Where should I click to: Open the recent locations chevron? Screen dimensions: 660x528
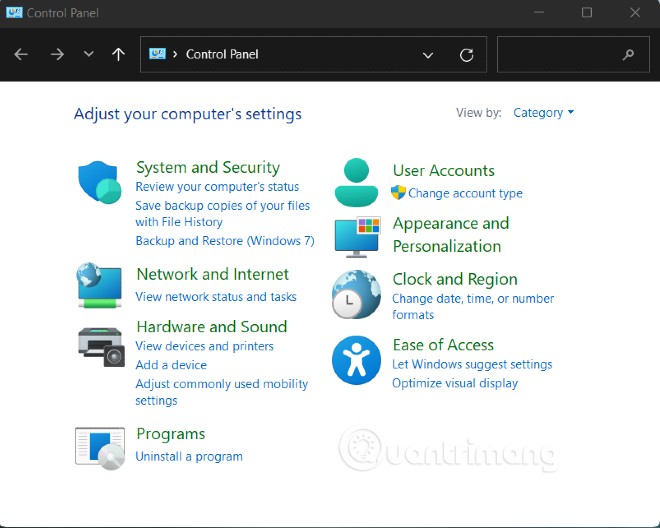88,55
